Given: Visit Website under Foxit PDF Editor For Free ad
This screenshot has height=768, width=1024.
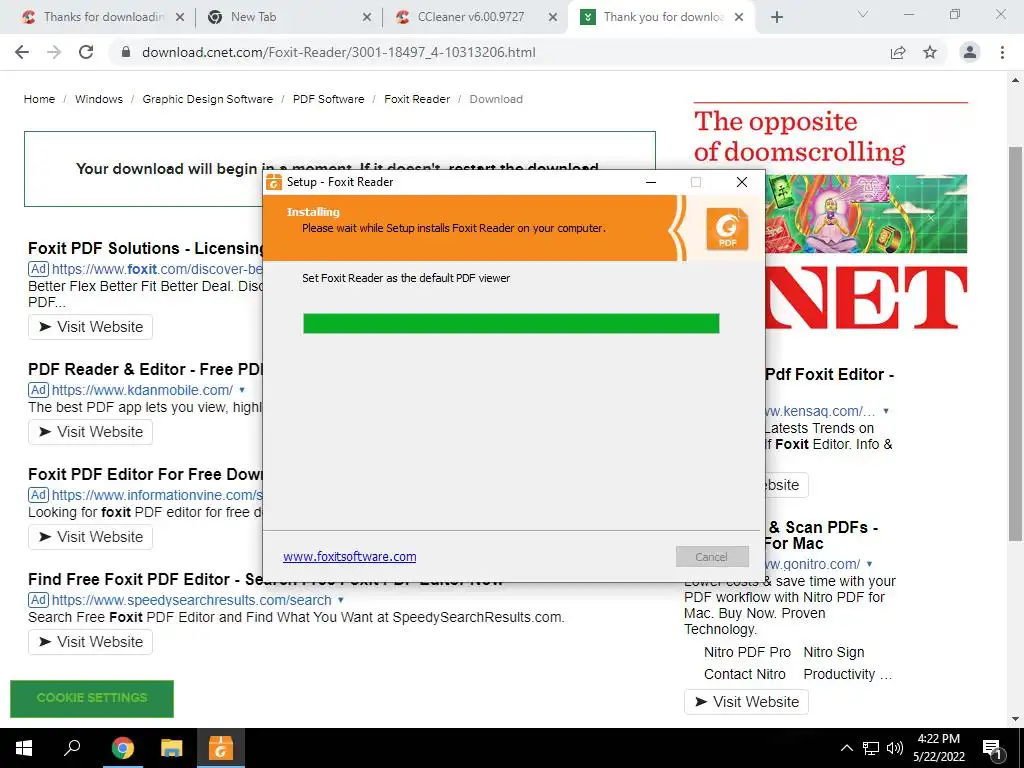Looking at the screenshot, I should point(90,537).
